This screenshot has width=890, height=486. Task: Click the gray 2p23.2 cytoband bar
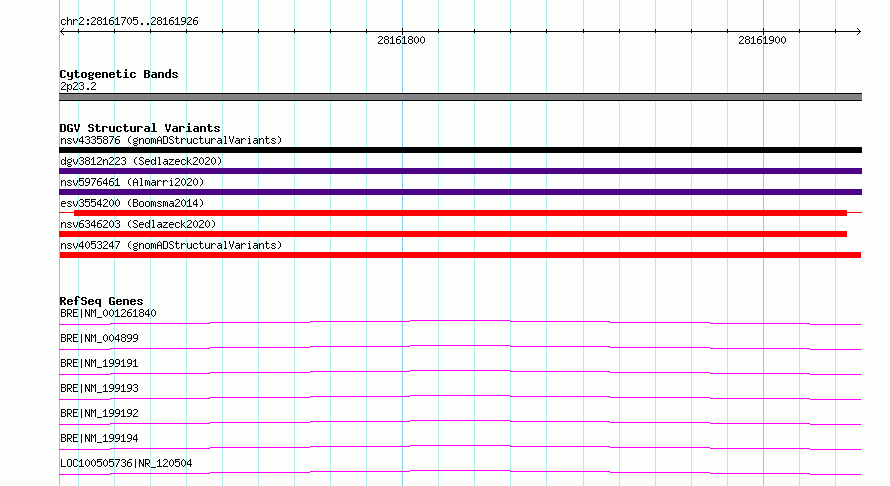[460, 97]
